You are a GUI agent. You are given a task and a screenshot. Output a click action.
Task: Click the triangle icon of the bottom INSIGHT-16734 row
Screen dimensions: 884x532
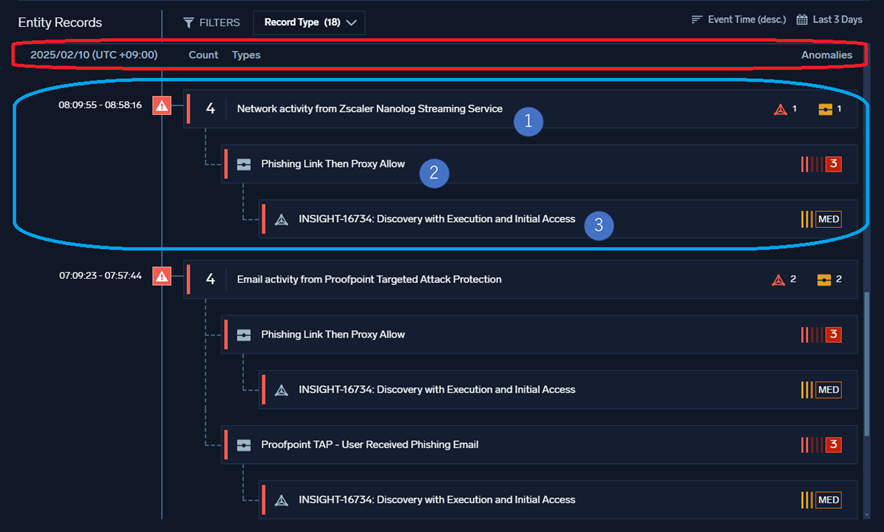tap(281, 500)
